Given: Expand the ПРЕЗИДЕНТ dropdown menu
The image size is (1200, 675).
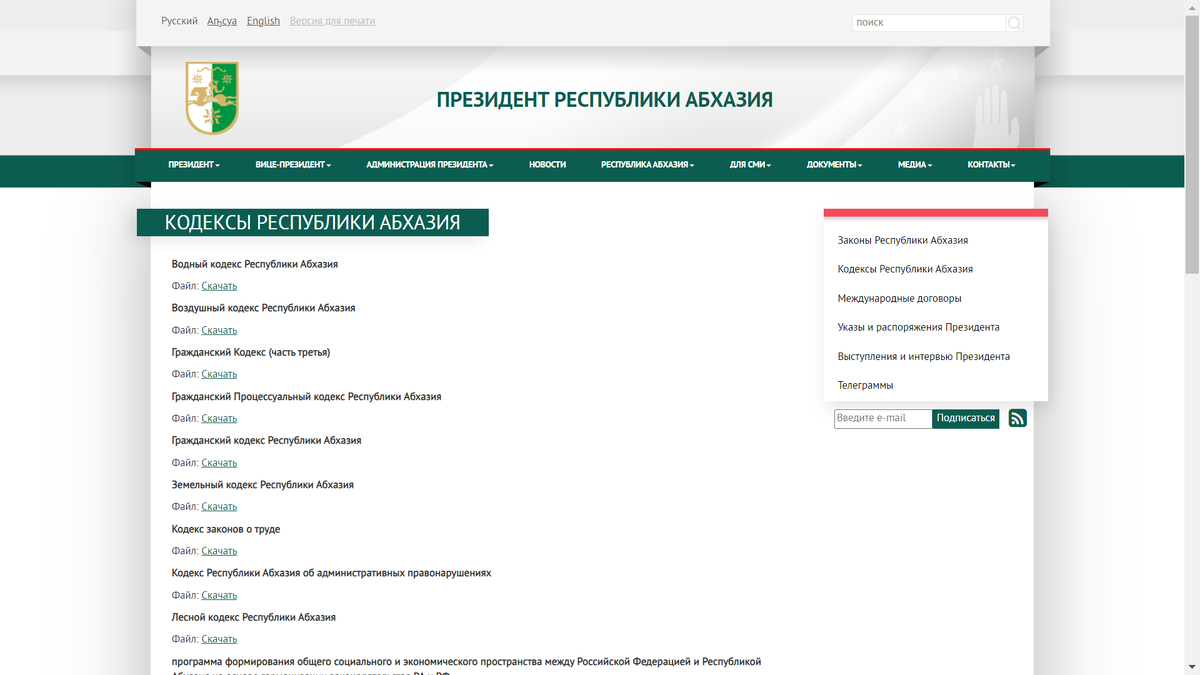Looking at the screenshot, I should pos(194,165).
